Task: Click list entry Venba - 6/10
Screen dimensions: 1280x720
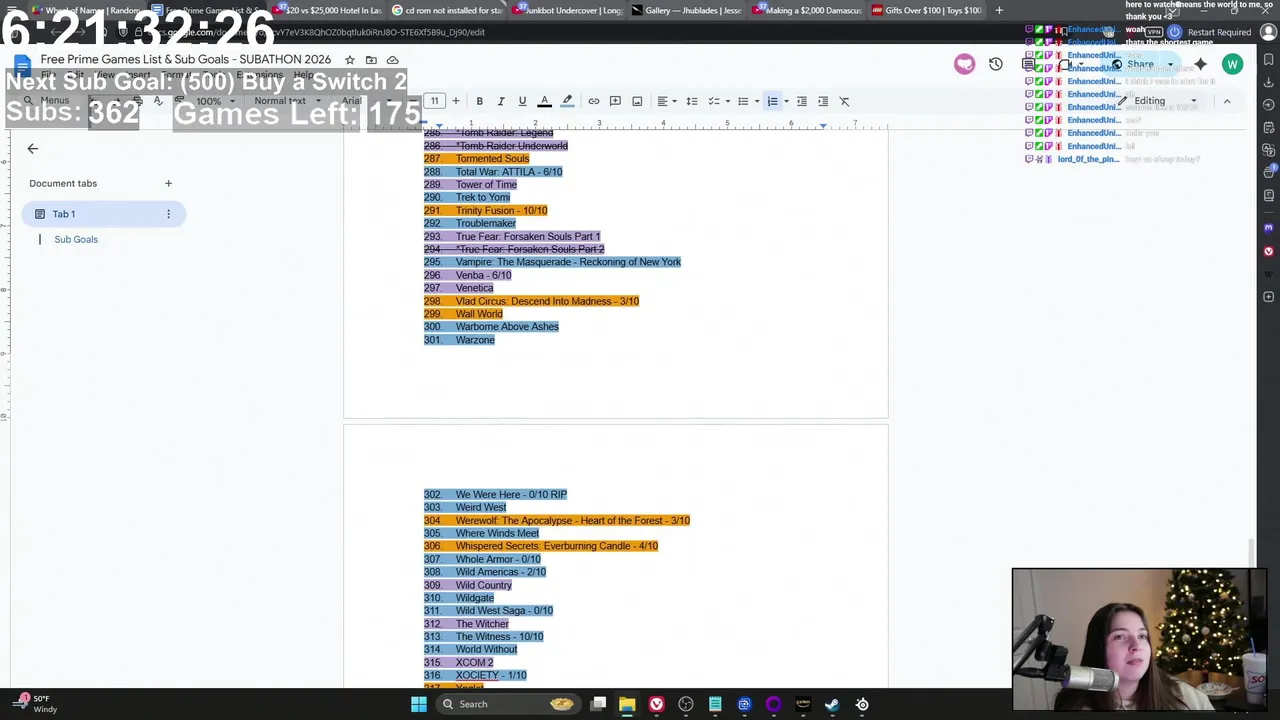Action: click(x=483, y=275)
